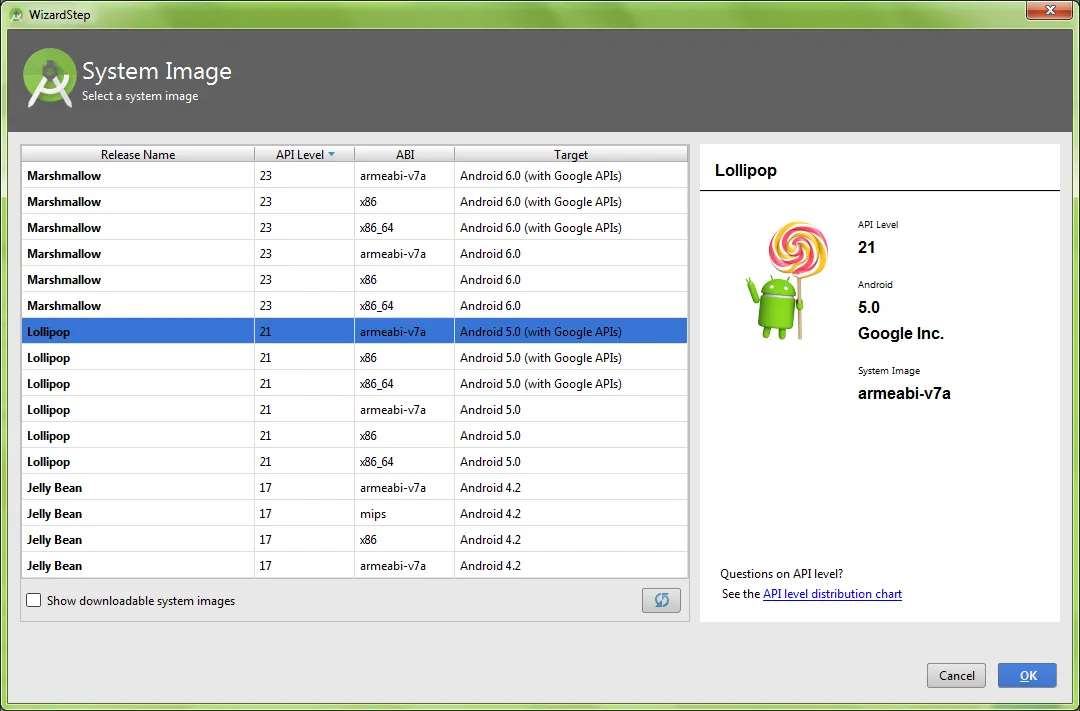The width and height of the screenshot is (1080, 711).
Task: Close the WizardStep window
Action: tap(1050, 10)
